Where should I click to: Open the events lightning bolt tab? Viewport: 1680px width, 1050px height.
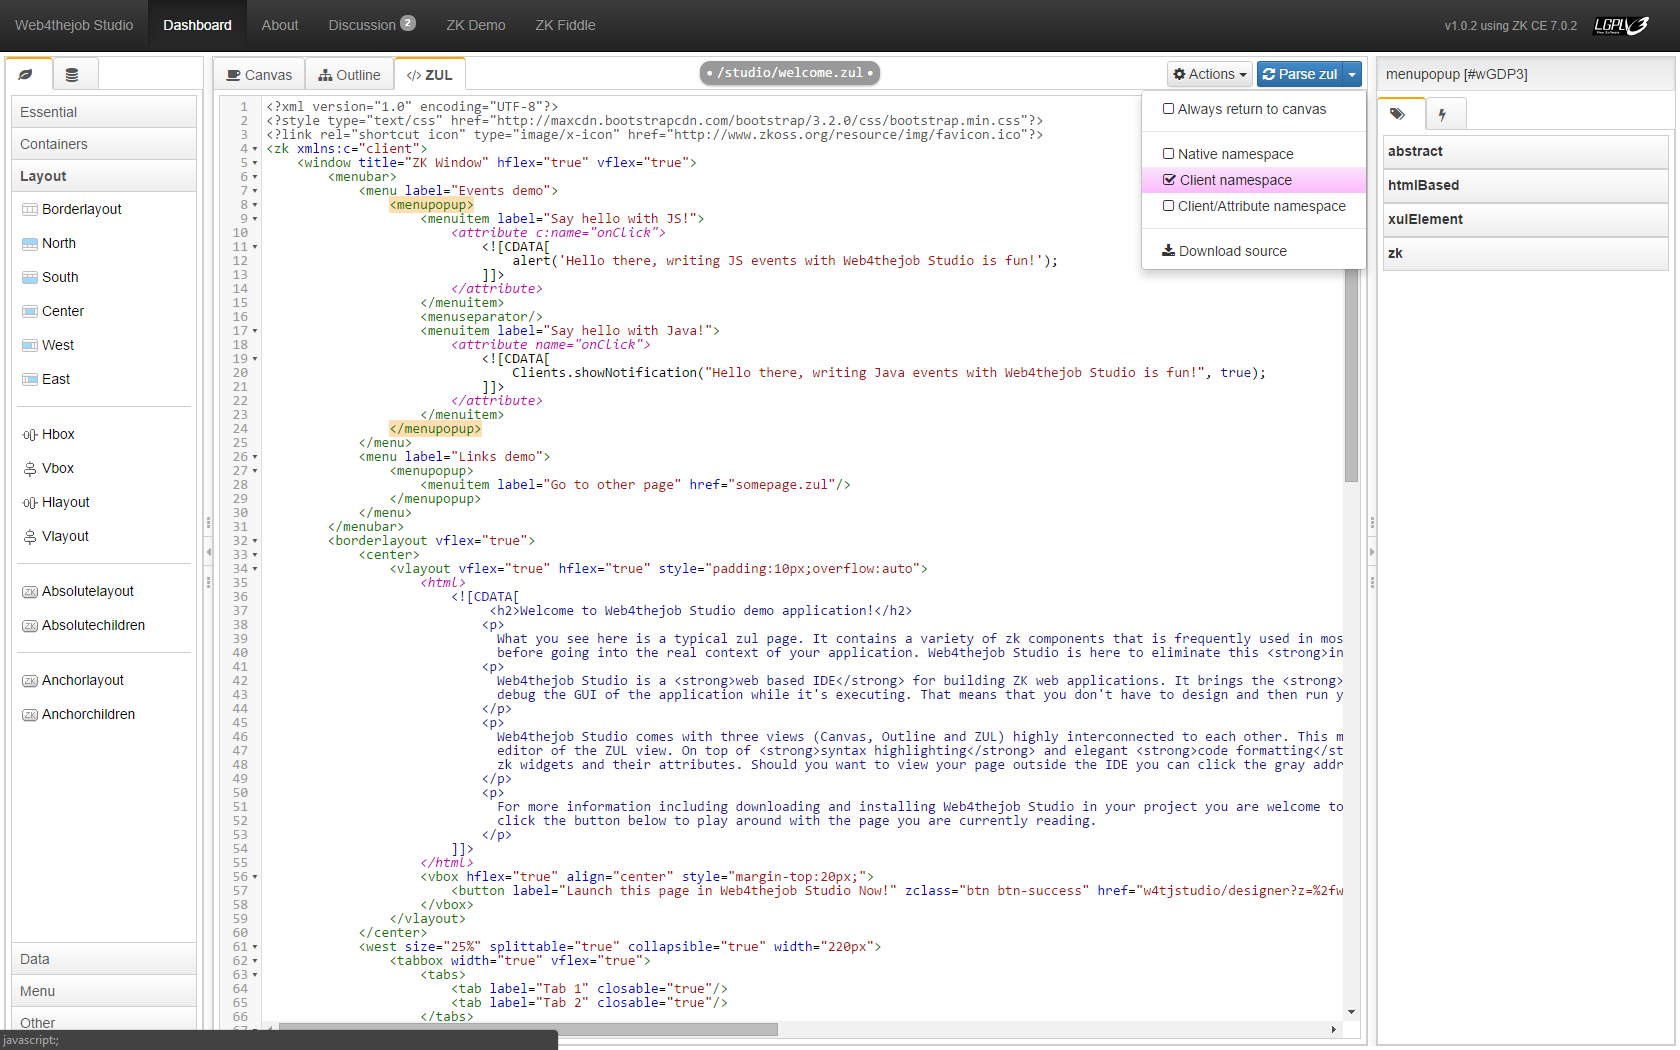pos(1443,115)
